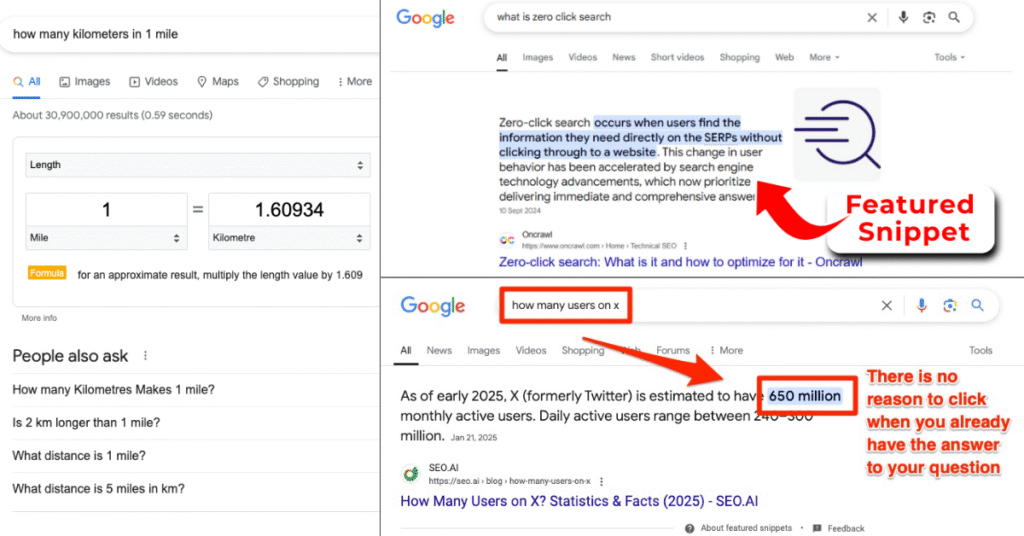This screenshot has width=1024, height=536.
Task: Open the Google logo in the zero click search panel
Action: pos(425,18)
